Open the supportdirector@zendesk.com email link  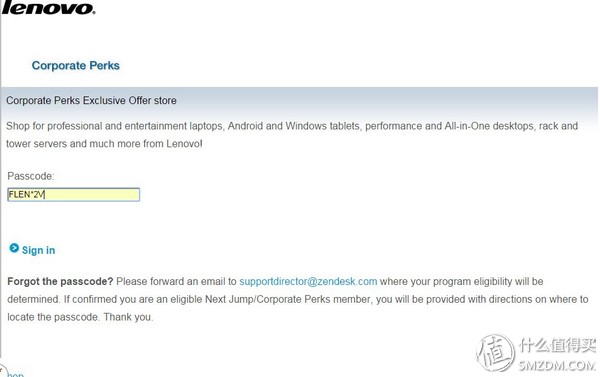tap(308, 281)
